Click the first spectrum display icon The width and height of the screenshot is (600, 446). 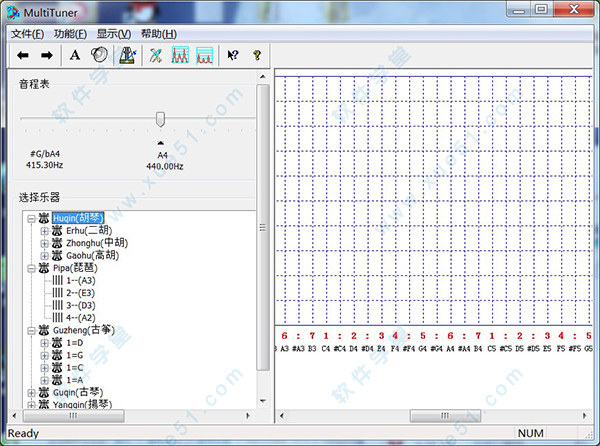[x=180, y=55]
